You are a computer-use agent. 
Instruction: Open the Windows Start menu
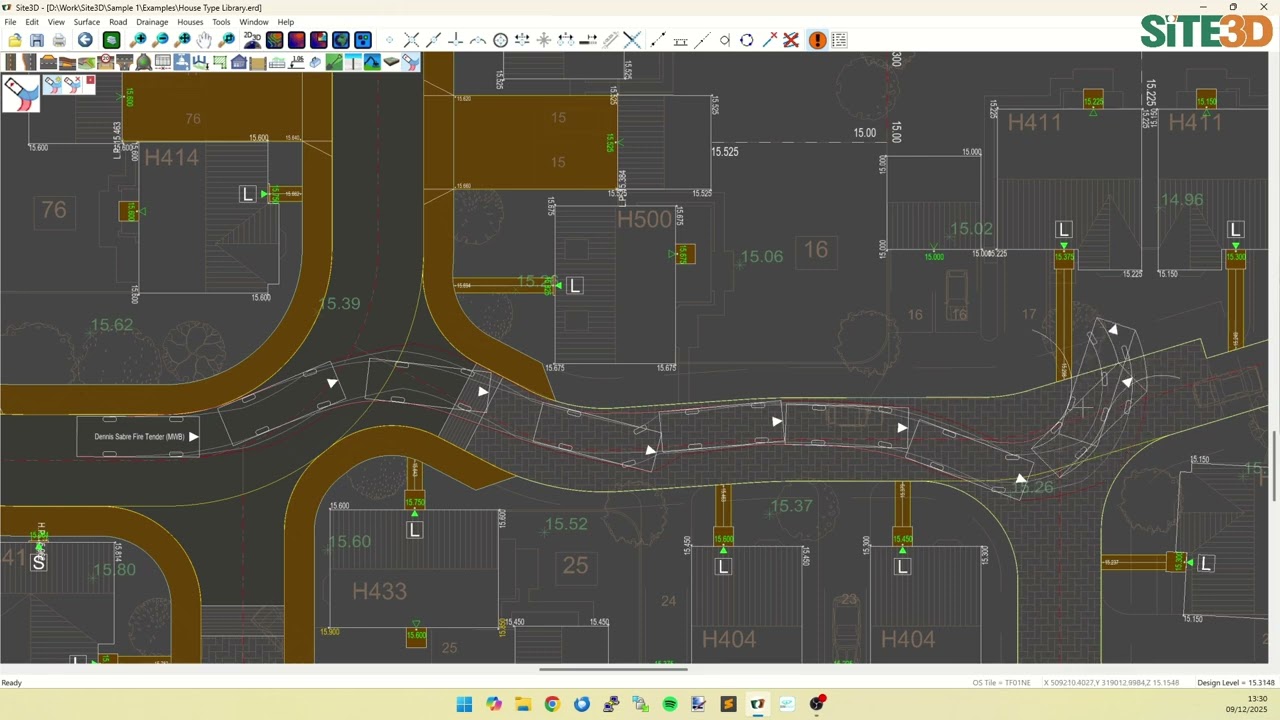click(464, 704)
